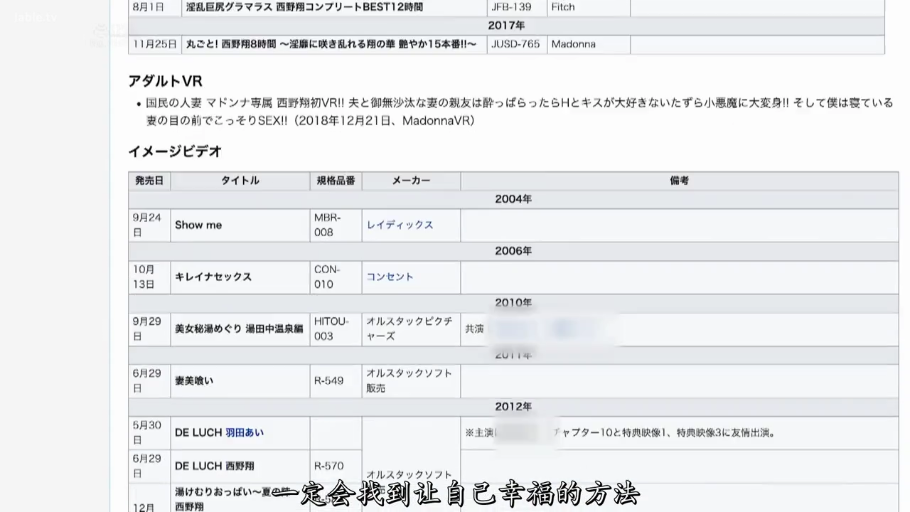Click the 規格品番 column header
Screen dimensions: 910x512
click(335, 181)
